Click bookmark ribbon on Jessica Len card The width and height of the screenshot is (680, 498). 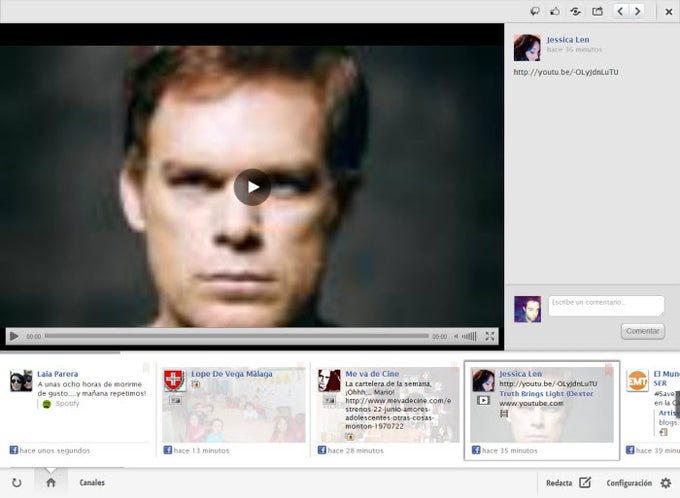click(x=608, y=370)
